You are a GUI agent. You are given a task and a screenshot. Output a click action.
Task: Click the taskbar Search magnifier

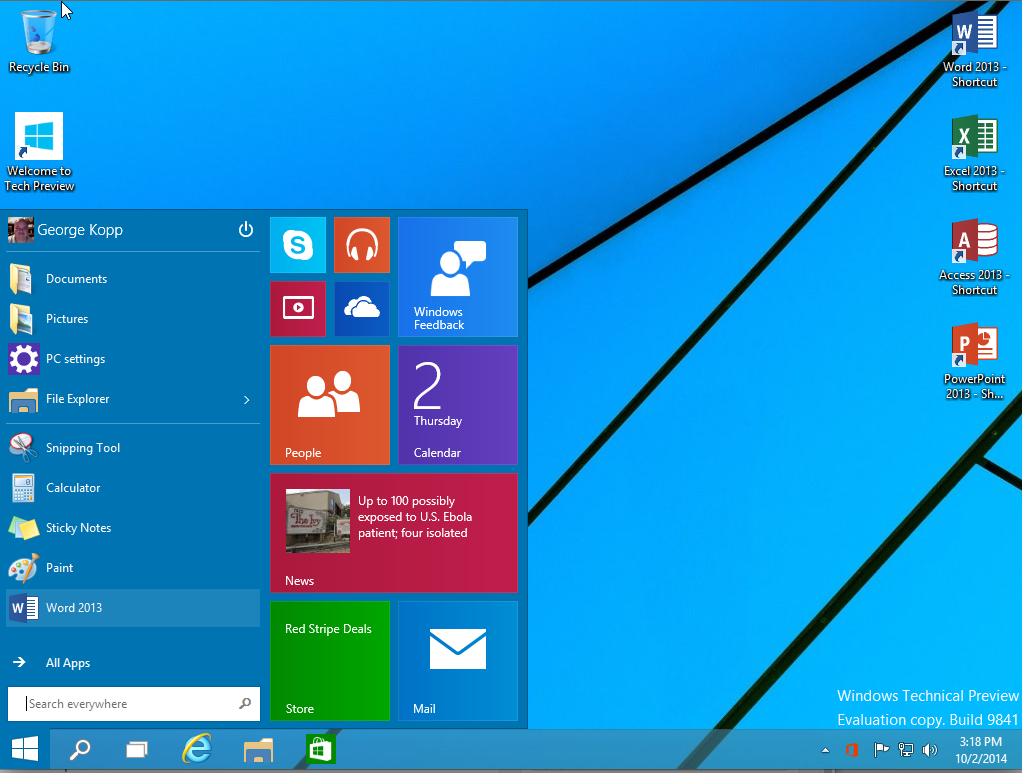[80, 750]
